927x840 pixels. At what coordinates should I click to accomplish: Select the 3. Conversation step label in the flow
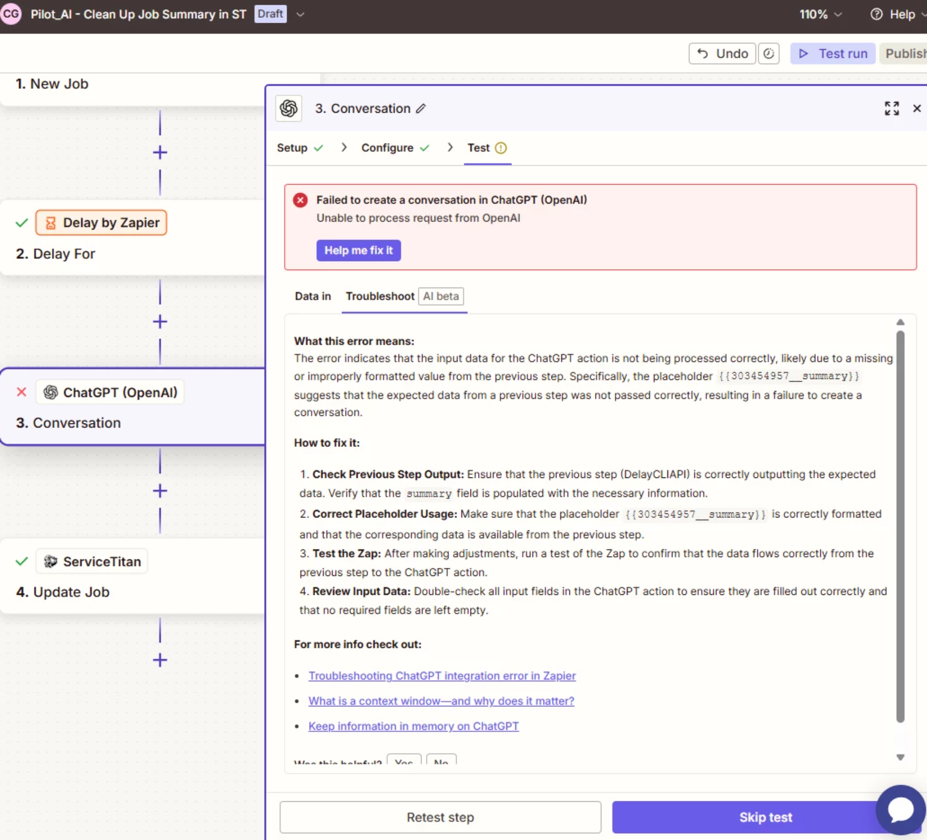69,423
